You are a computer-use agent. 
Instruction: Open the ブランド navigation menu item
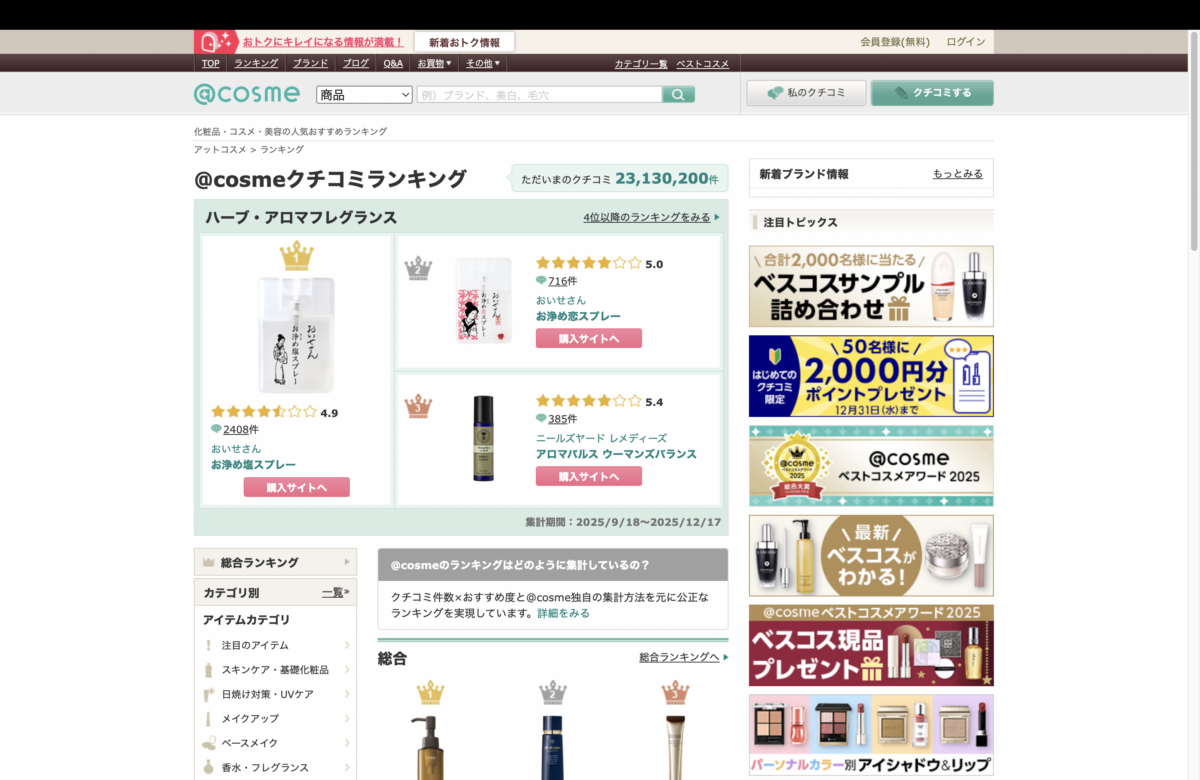(310, 63)
